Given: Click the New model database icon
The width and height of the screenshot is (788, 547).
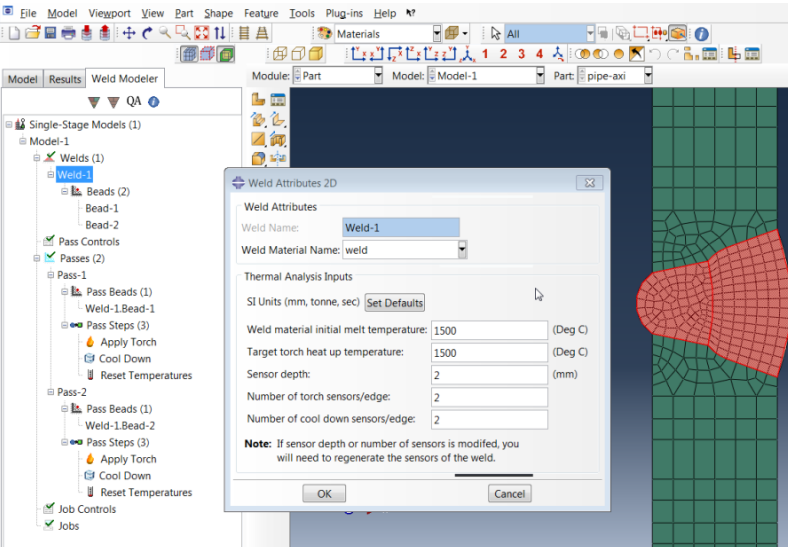Looking at the screenshot, I should [x=14, y=33].
